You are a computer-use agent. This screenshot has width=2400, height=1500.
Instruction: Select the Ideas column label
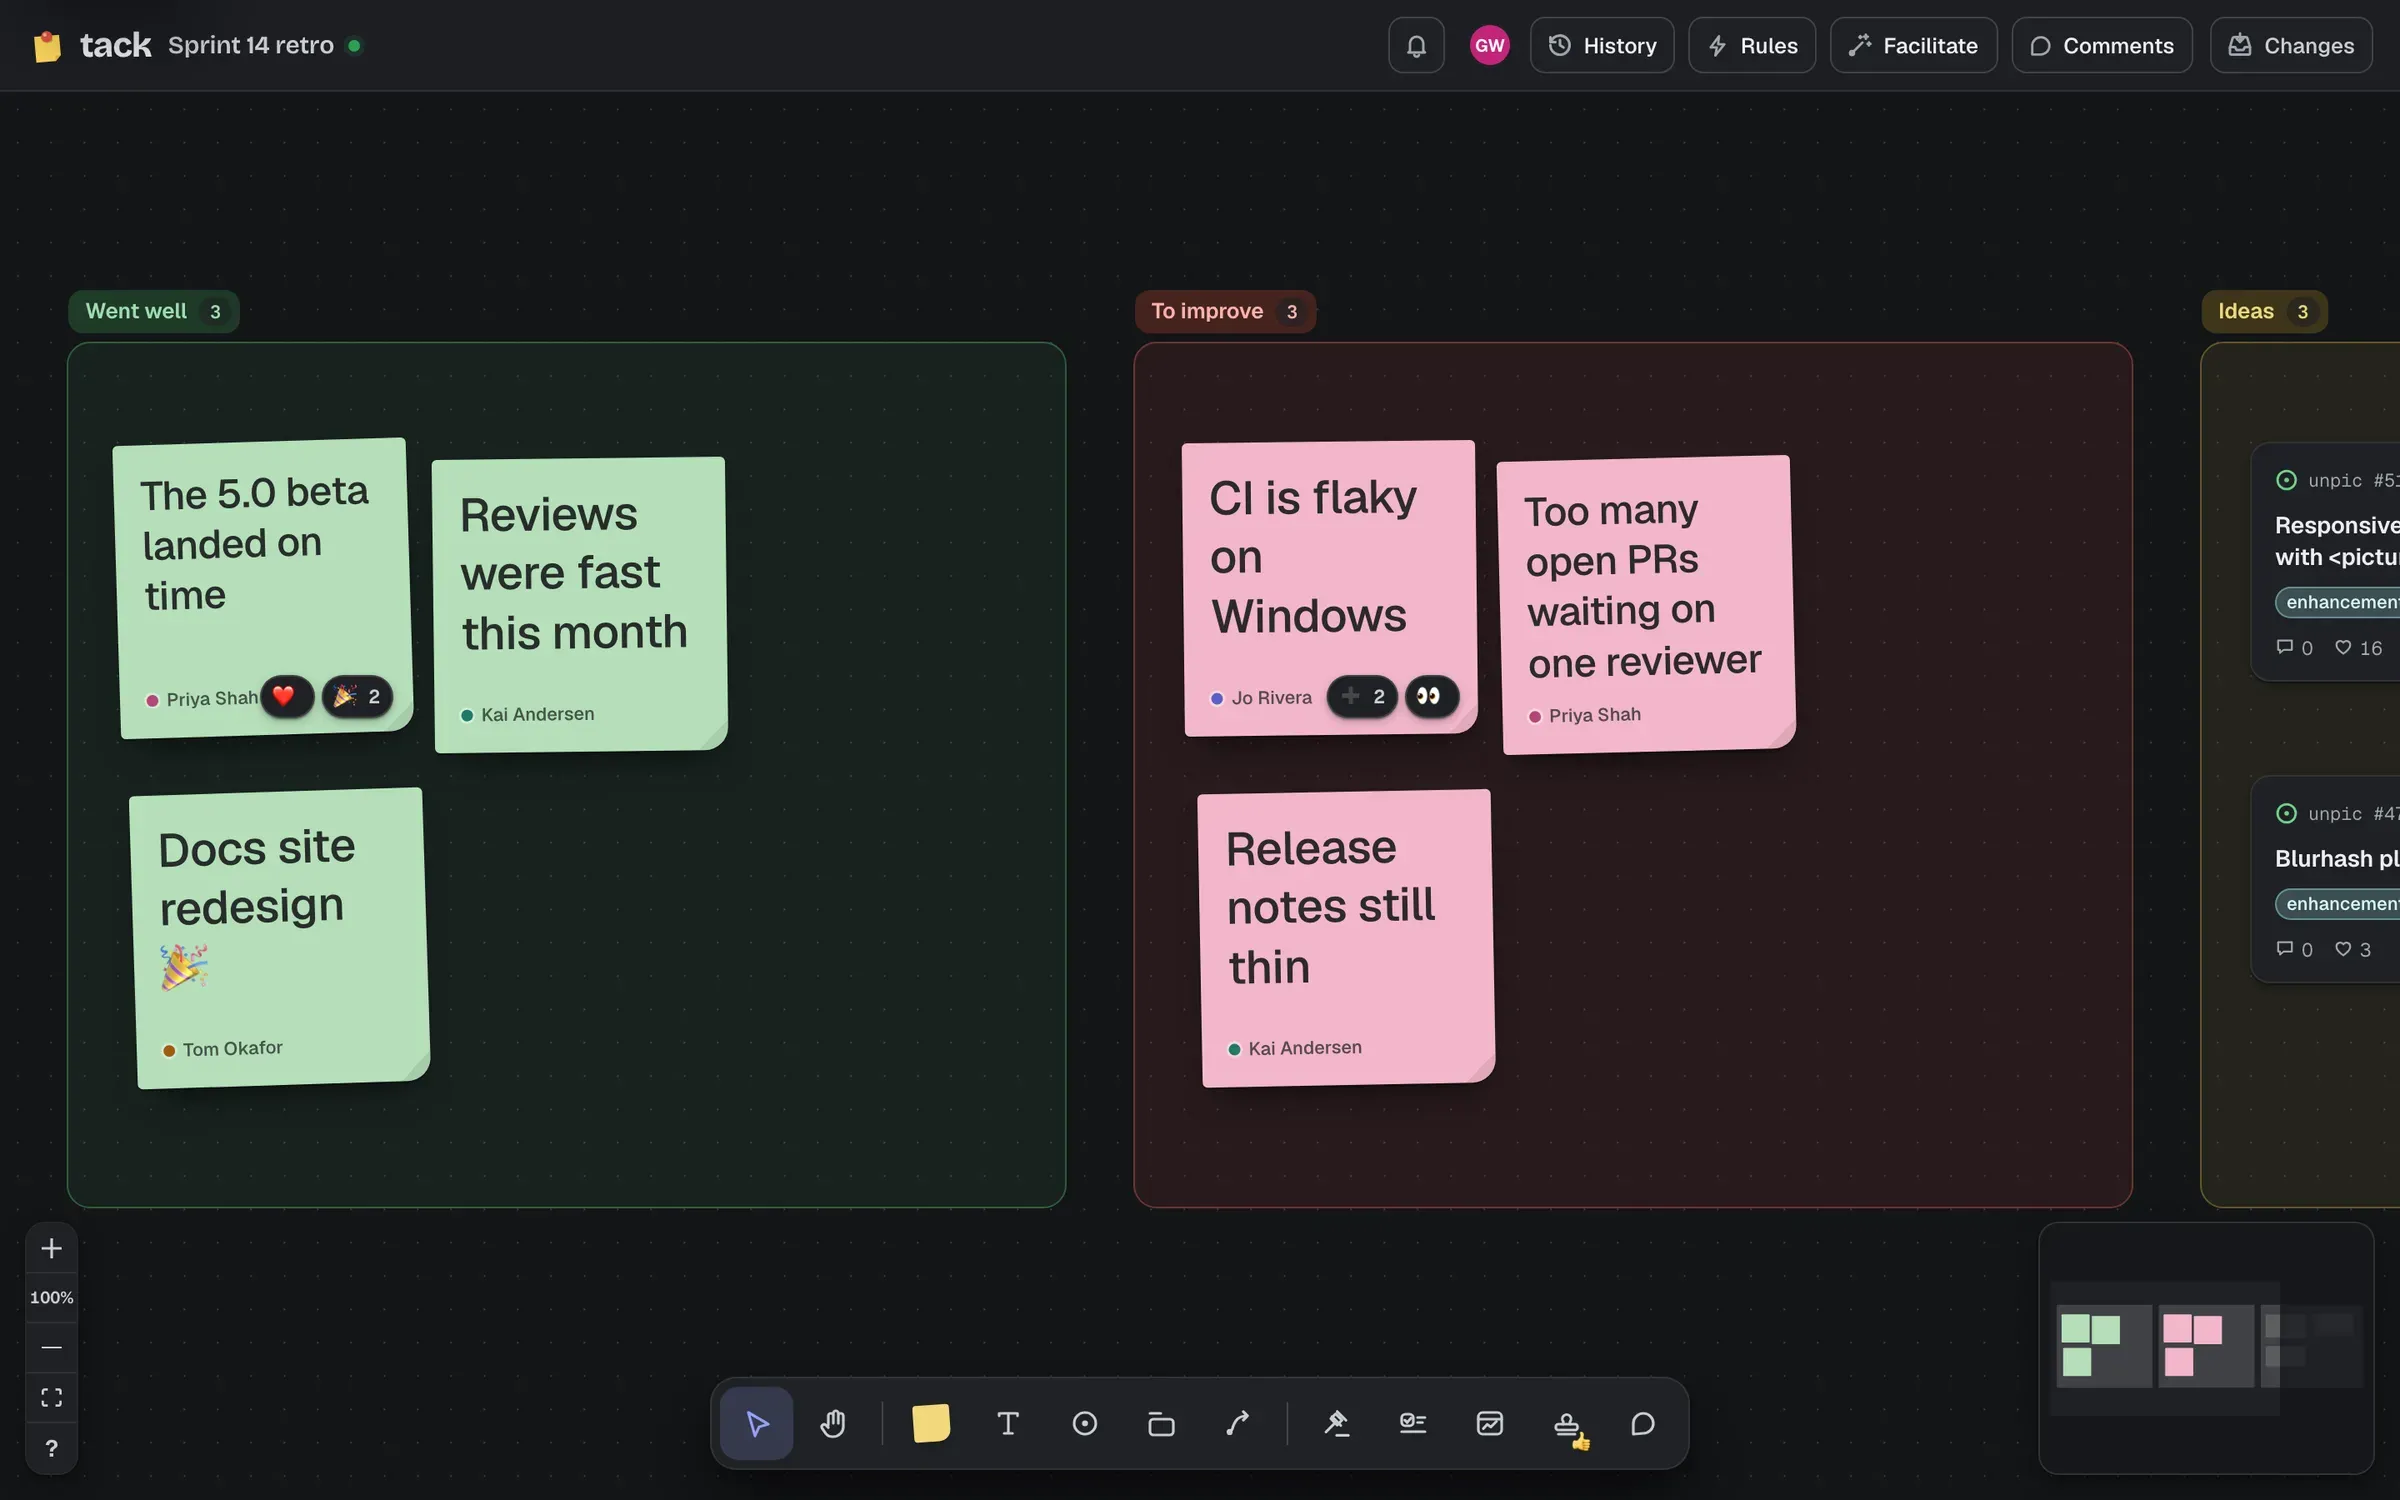pyautogui.click(x=2264, y=311)
